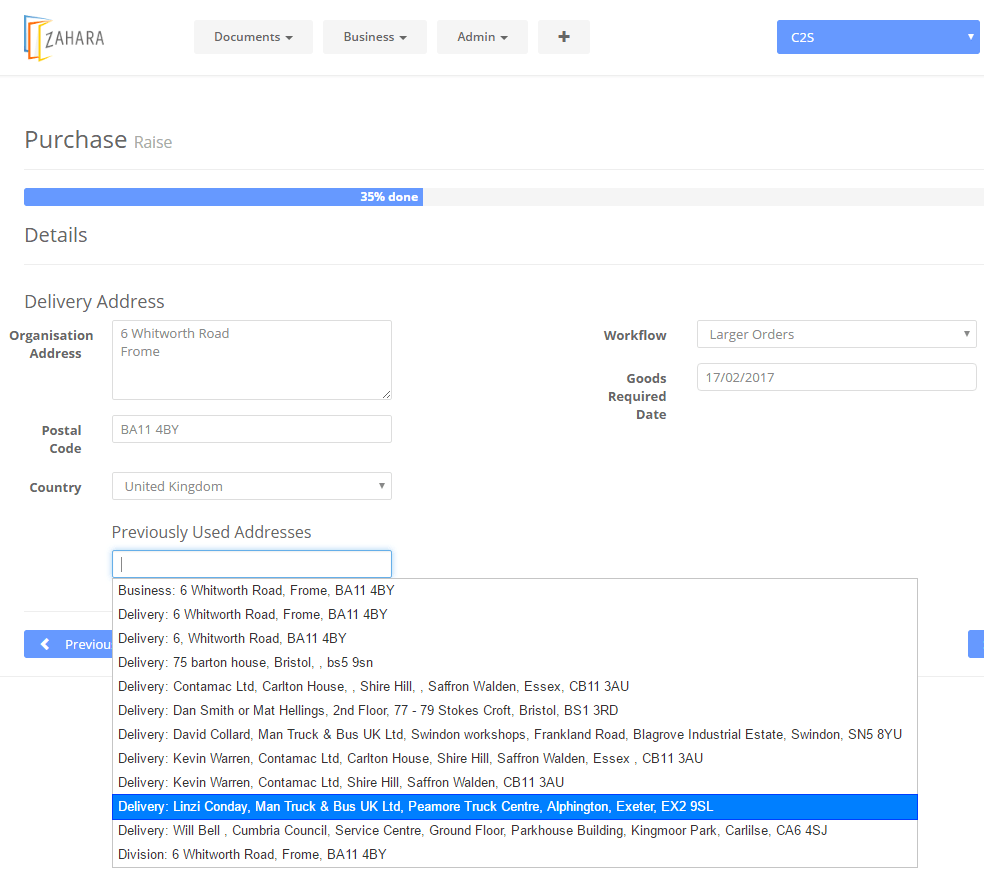984x878 pixels.
Task: Select Business: 6 Whitworth Road address
Action: click(x=515, y=591)
